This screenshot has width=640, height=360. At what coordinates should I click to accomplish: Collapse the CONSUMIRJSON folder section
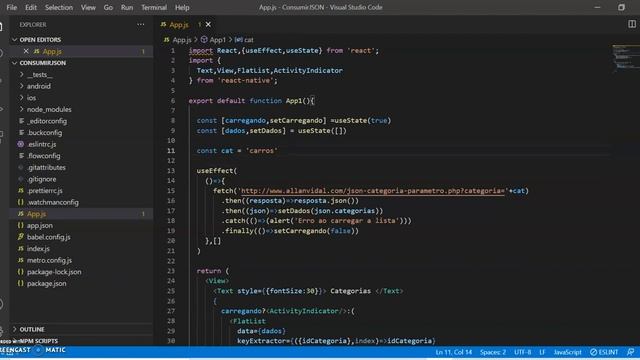tap(82, 63)
